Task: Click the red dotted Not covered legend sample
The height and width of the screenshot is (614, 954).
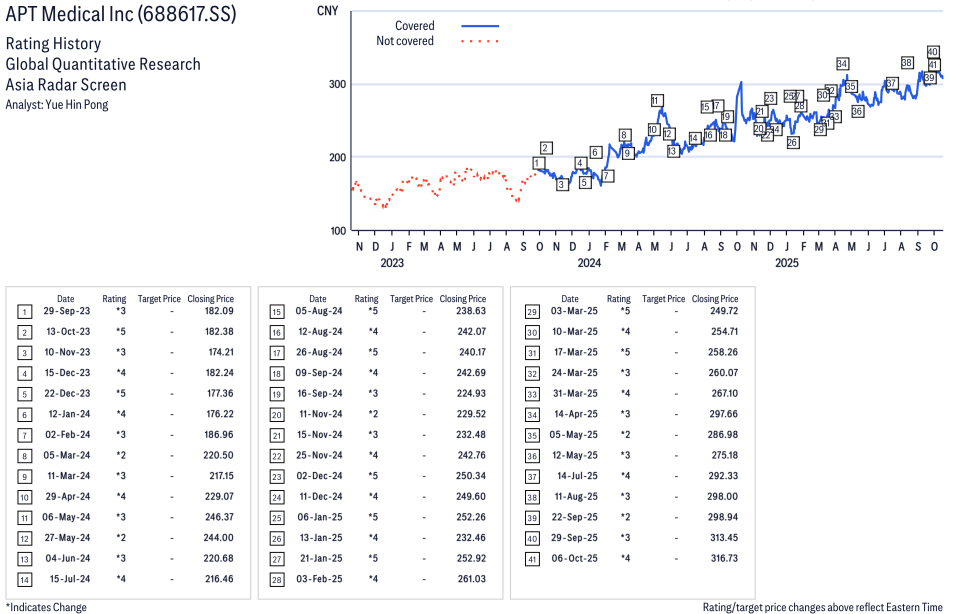Action: 480,42
